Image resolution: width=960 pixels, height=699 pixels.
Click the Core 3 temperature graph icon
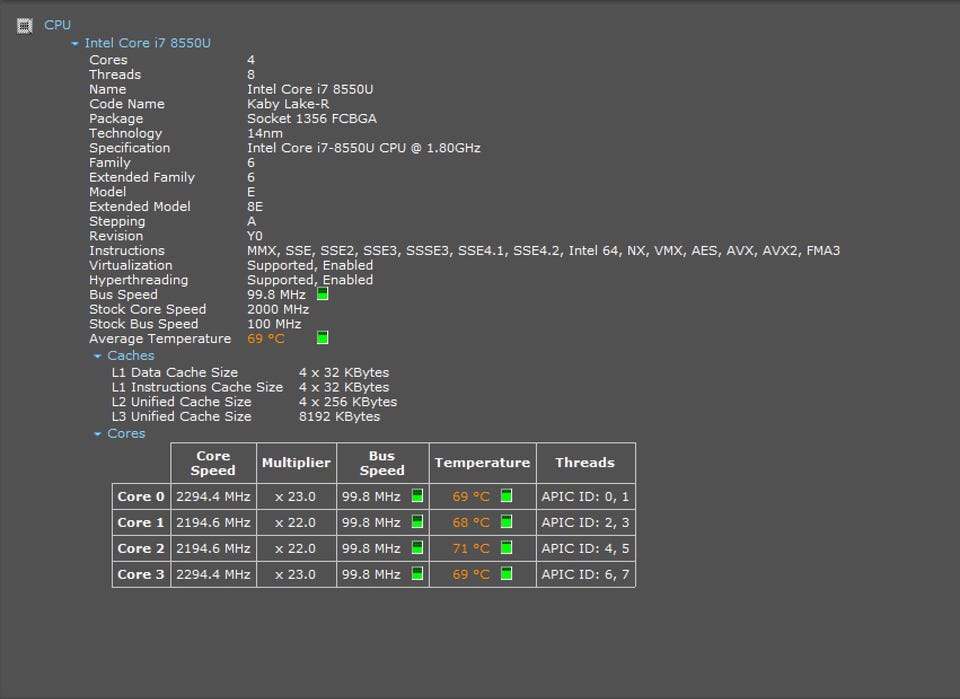click(x=506, y=574)
